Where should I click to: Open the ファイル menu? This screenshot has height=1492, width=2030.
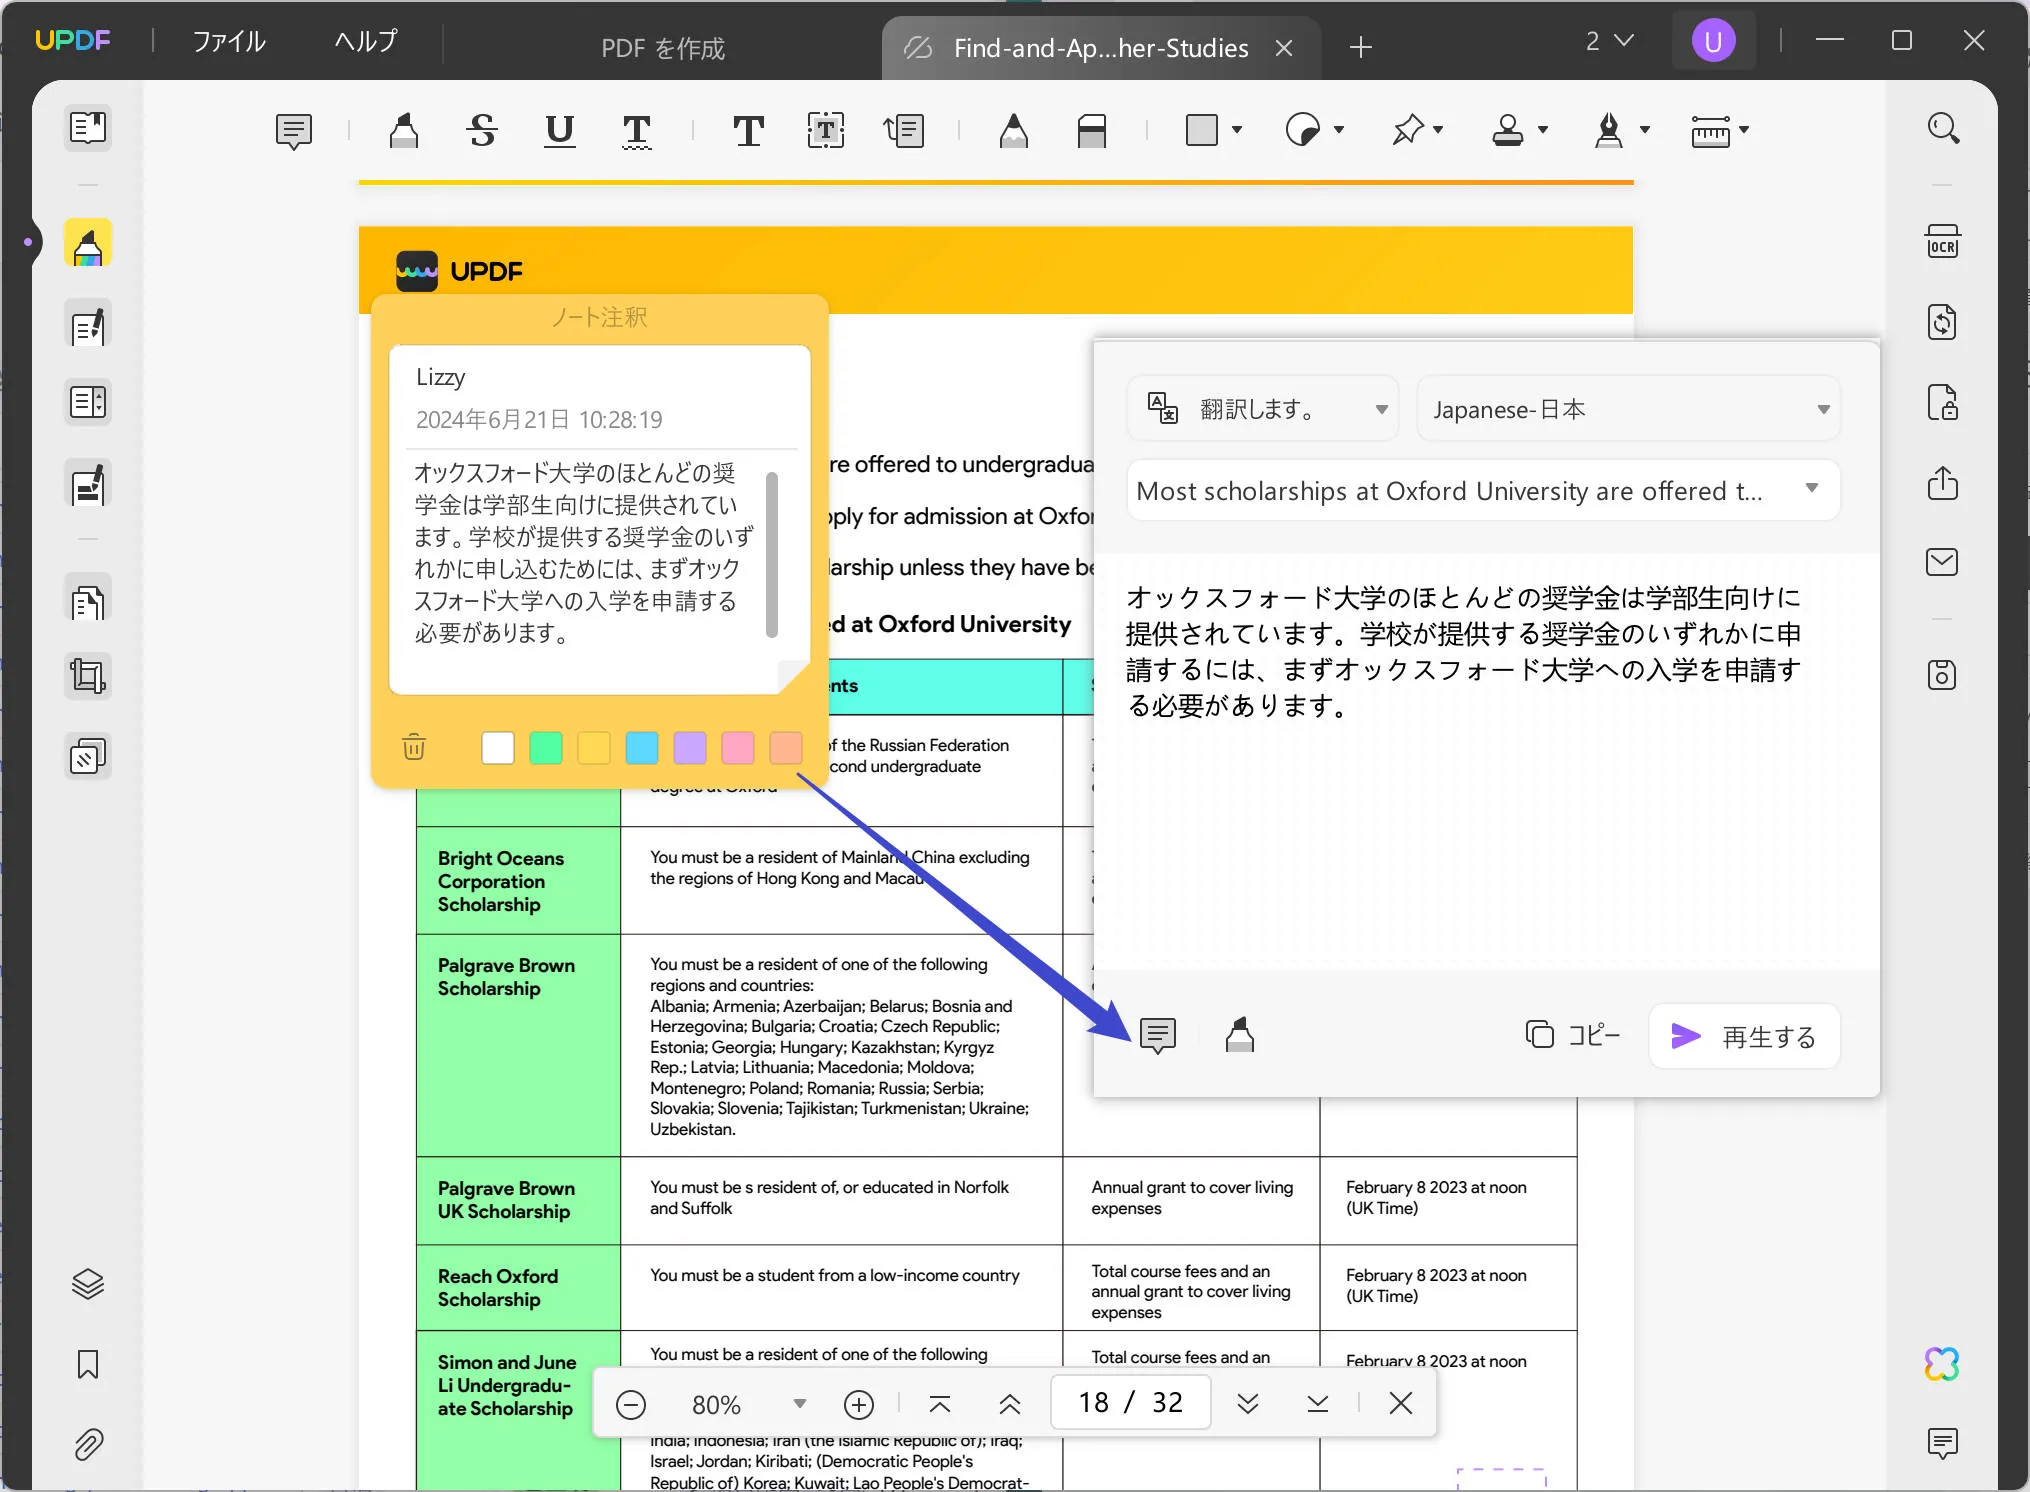[x=229, y=41]
